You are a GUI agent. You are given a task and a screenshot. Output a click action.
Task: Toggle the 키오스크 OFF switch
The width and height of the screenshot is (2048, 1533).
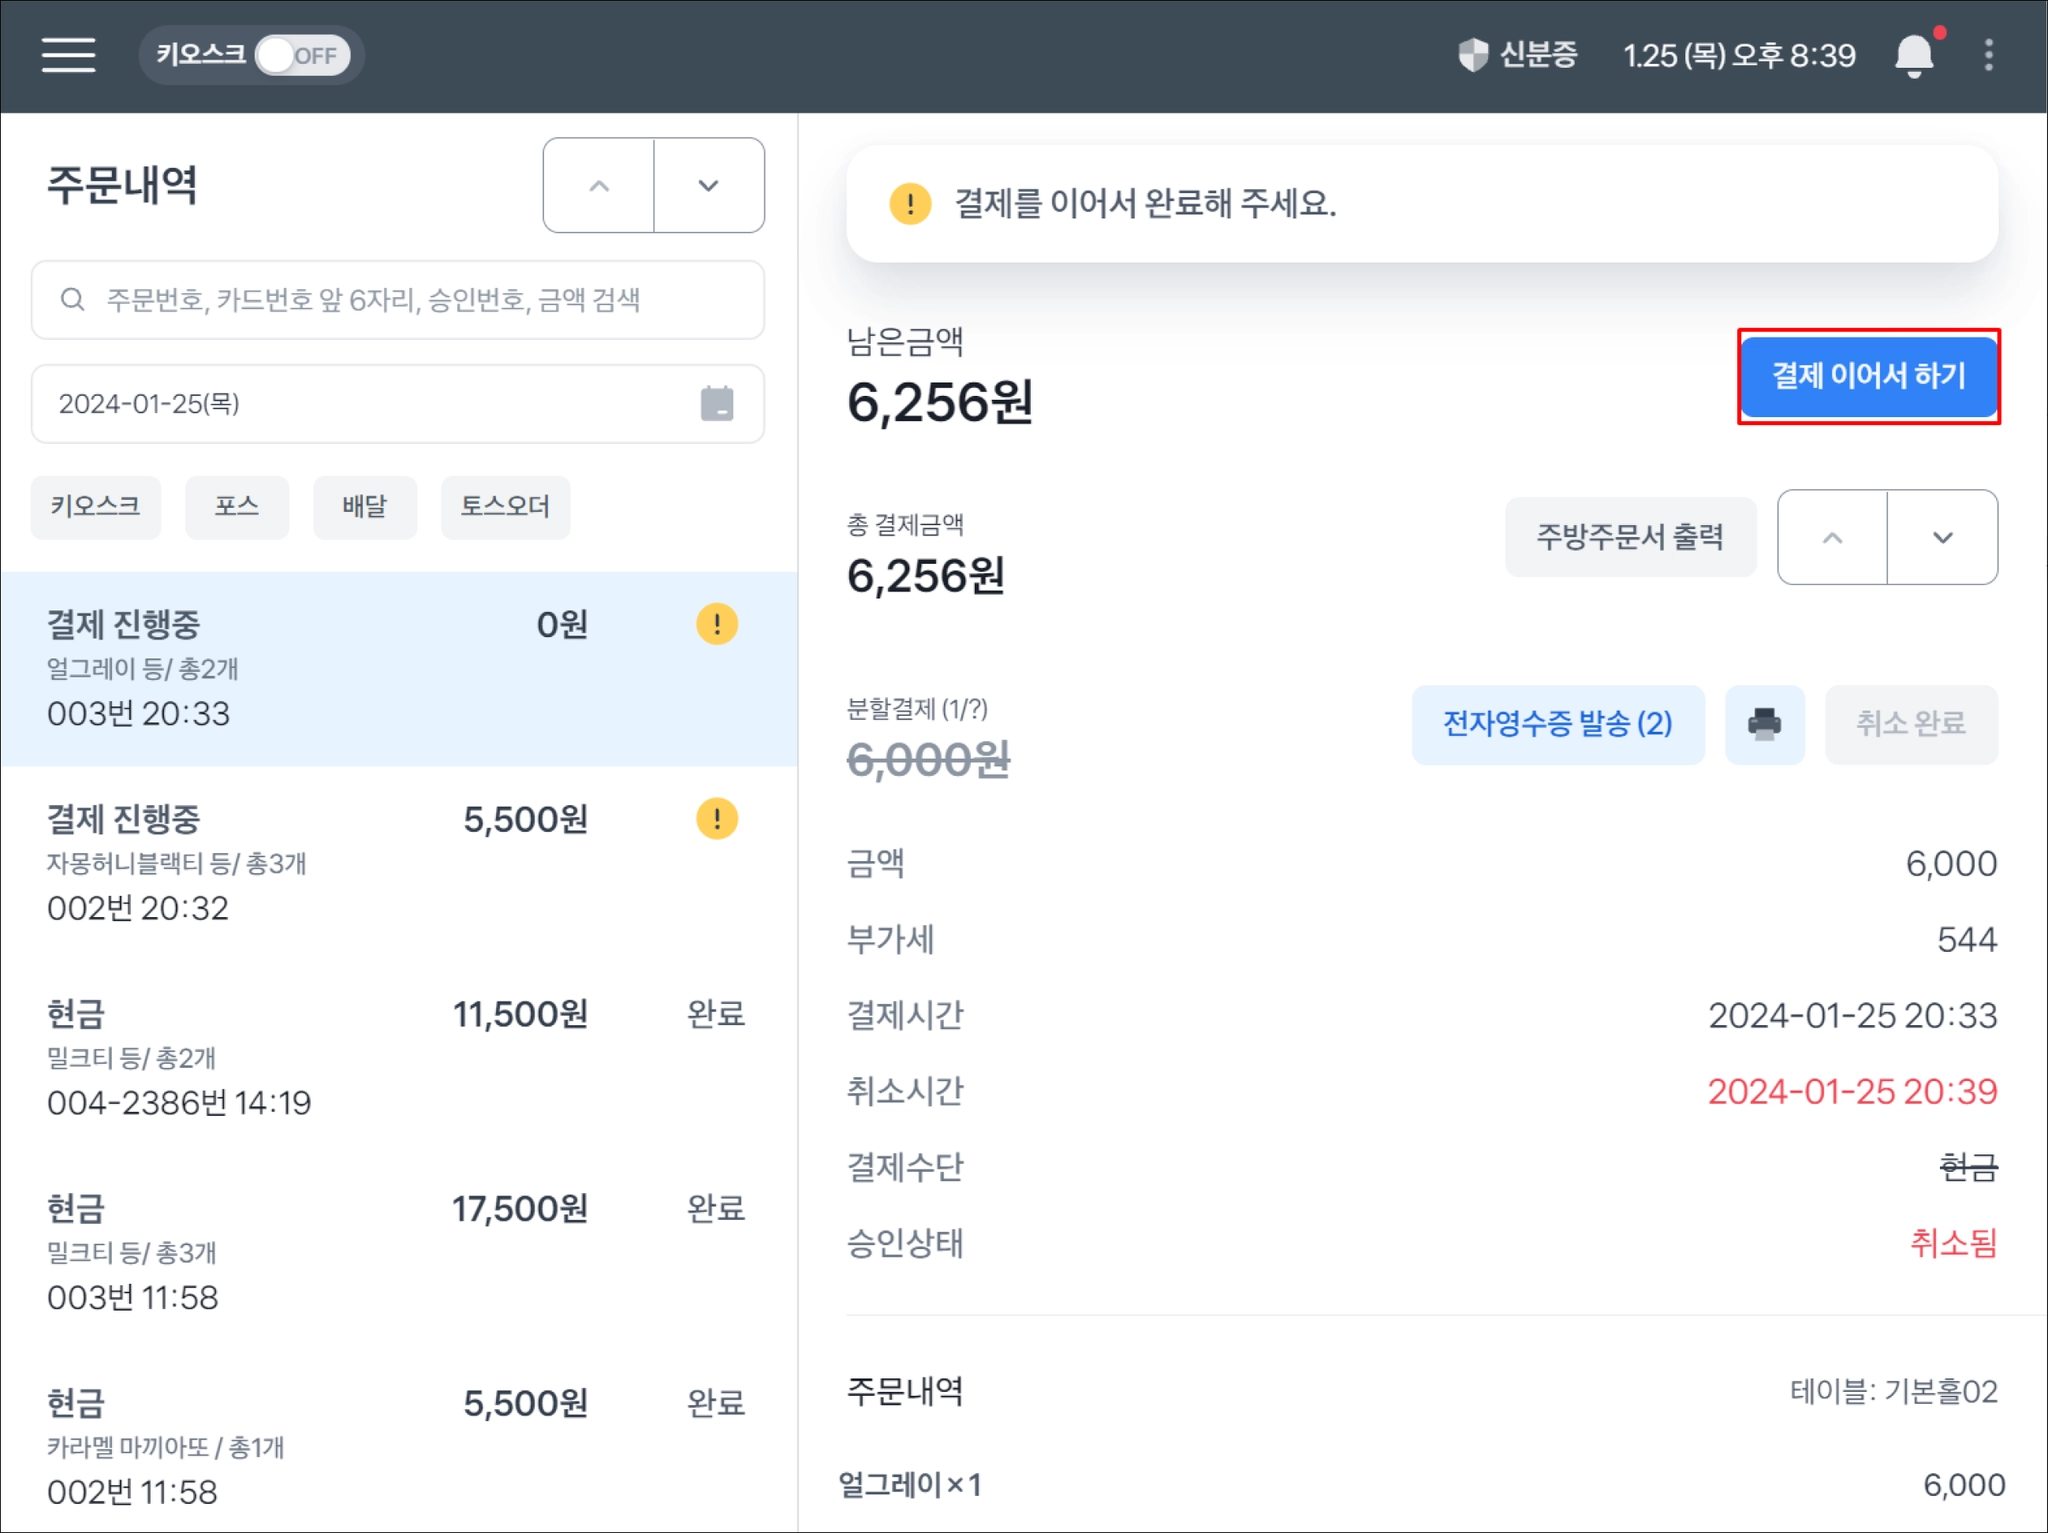[x=301, y=55]
